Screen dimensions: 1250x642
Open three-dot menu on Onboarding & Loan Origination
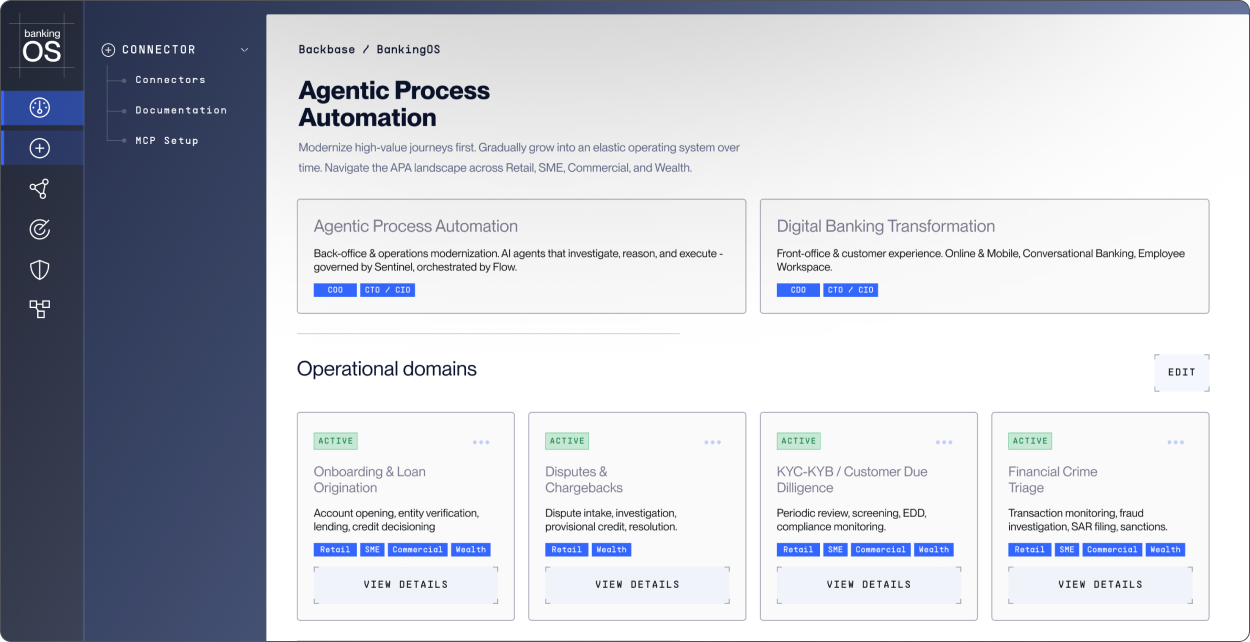tap(481, 442)
